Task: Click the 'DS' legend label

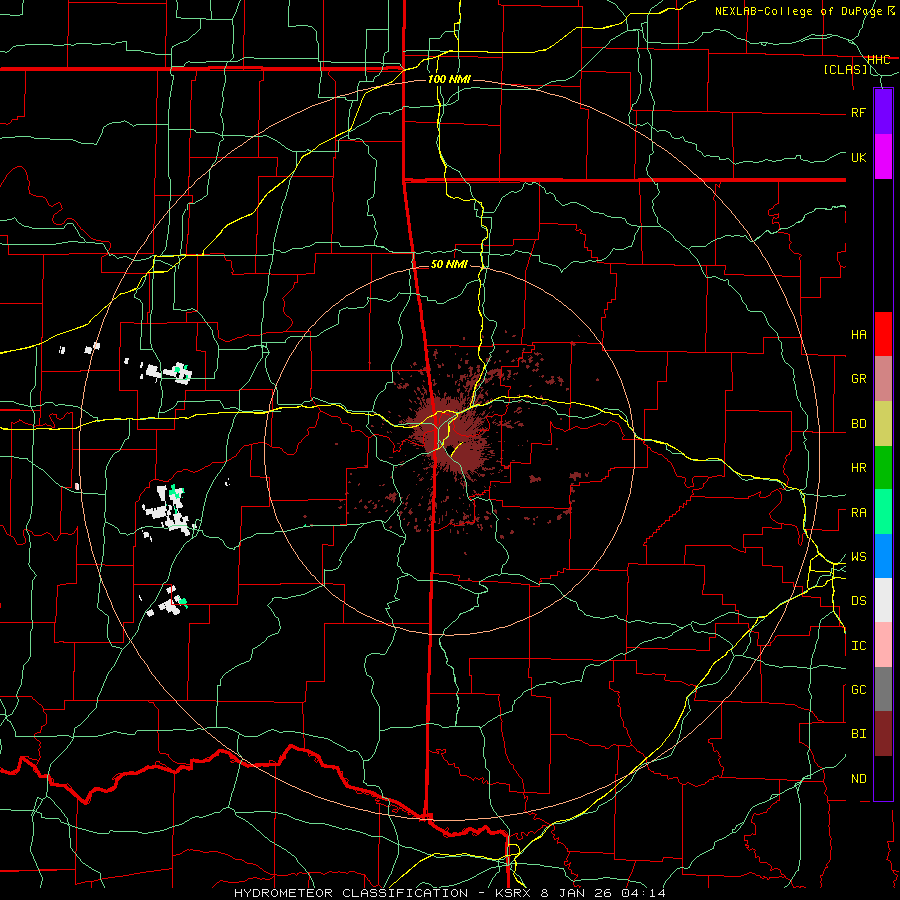Action: pyautogui.click(x=858, y=601)
